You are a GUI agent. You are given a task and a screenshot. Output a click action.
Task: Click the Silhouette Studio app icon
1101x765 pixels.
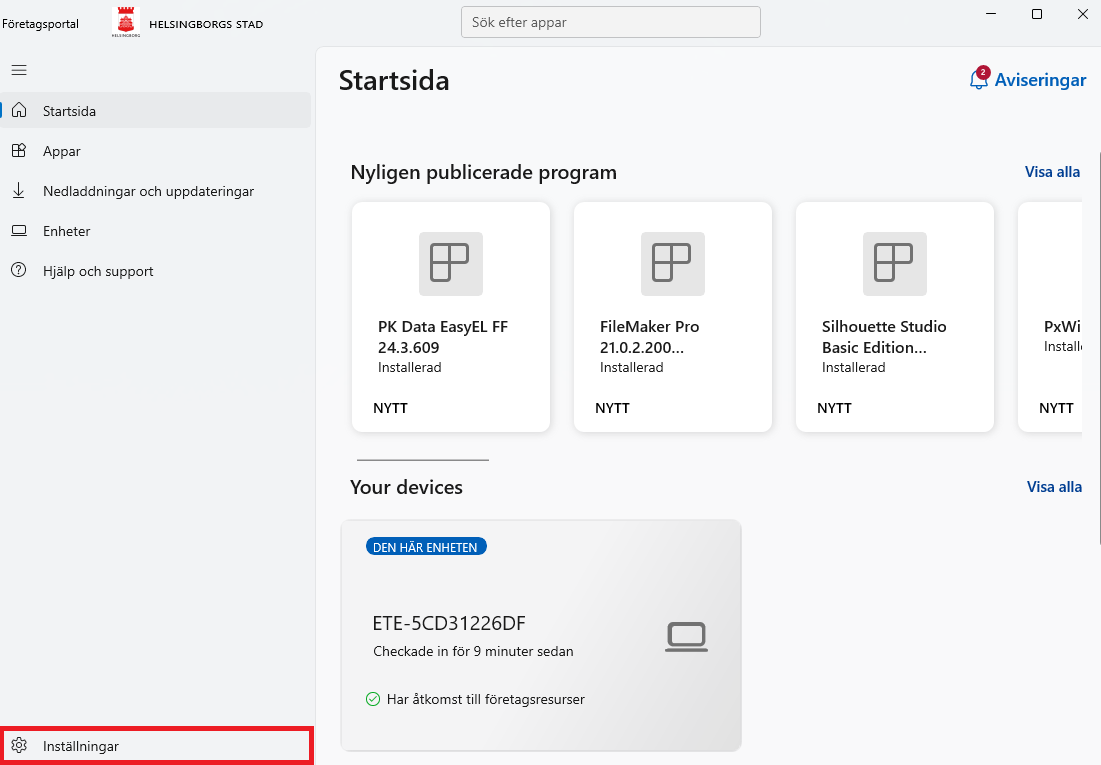coord(895,263)
